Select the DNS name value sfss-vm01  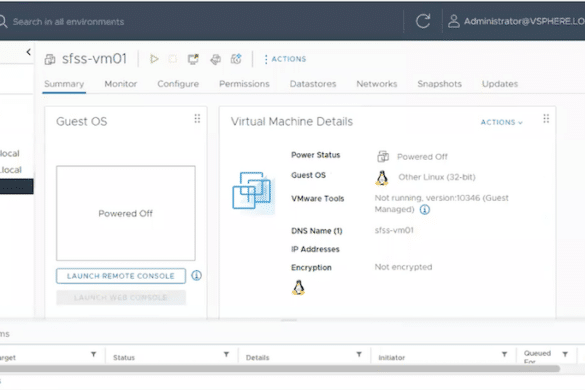tap(394, 230)
